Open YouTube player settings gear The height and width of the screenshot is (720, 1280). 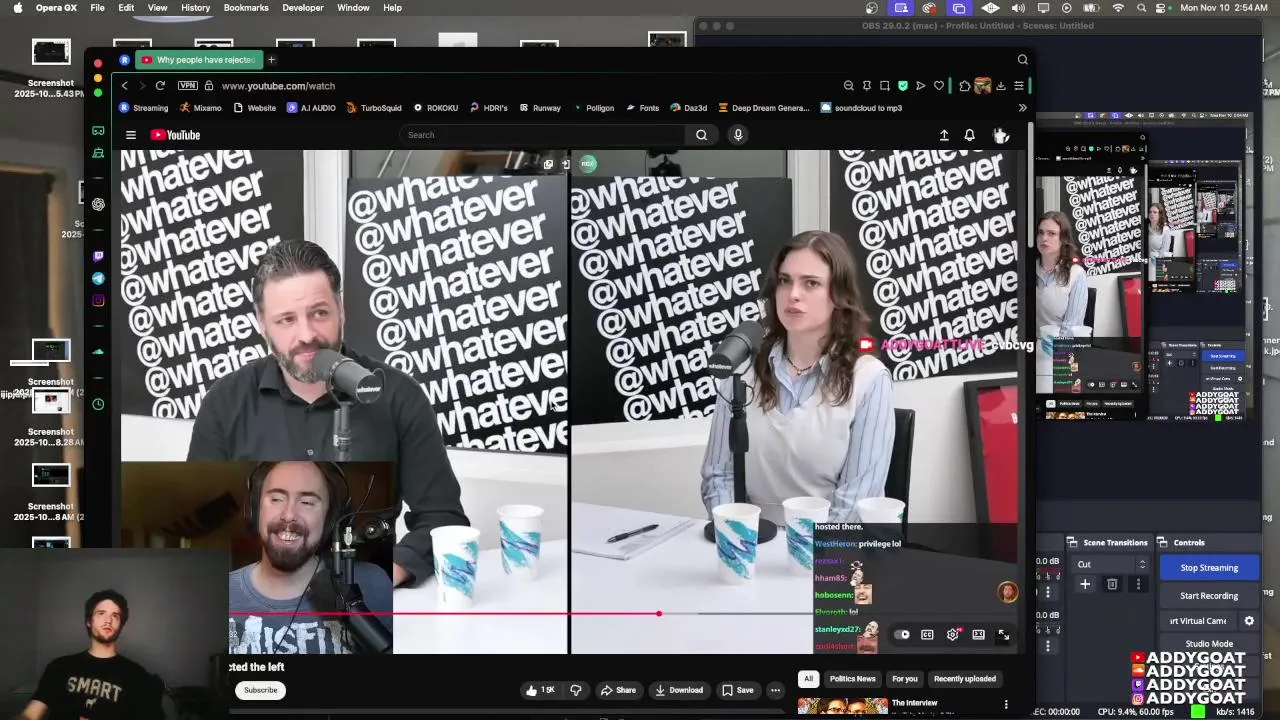(x=952, y=634)
